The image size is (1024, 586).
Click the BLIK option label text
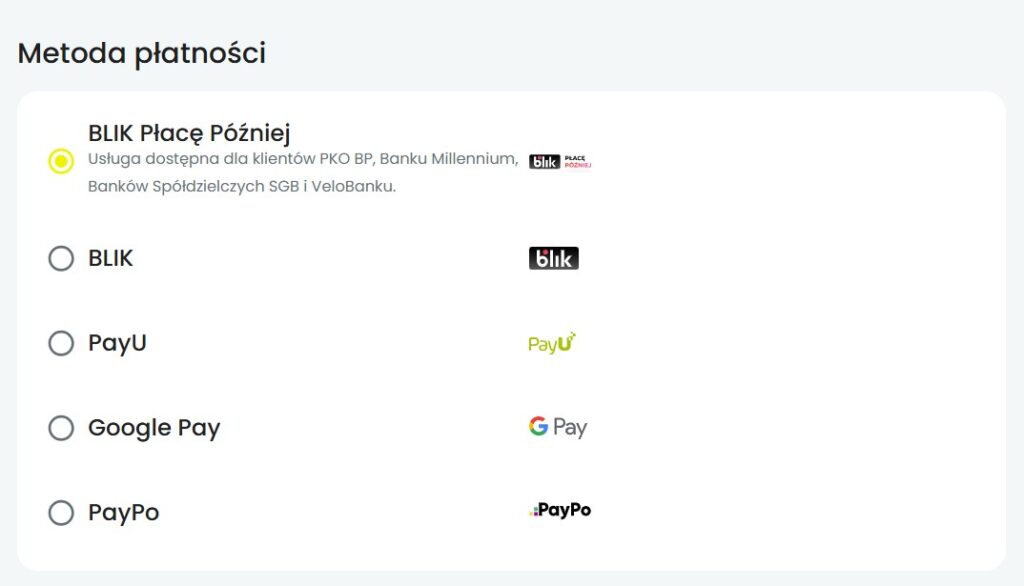click(x=110, y=258)
